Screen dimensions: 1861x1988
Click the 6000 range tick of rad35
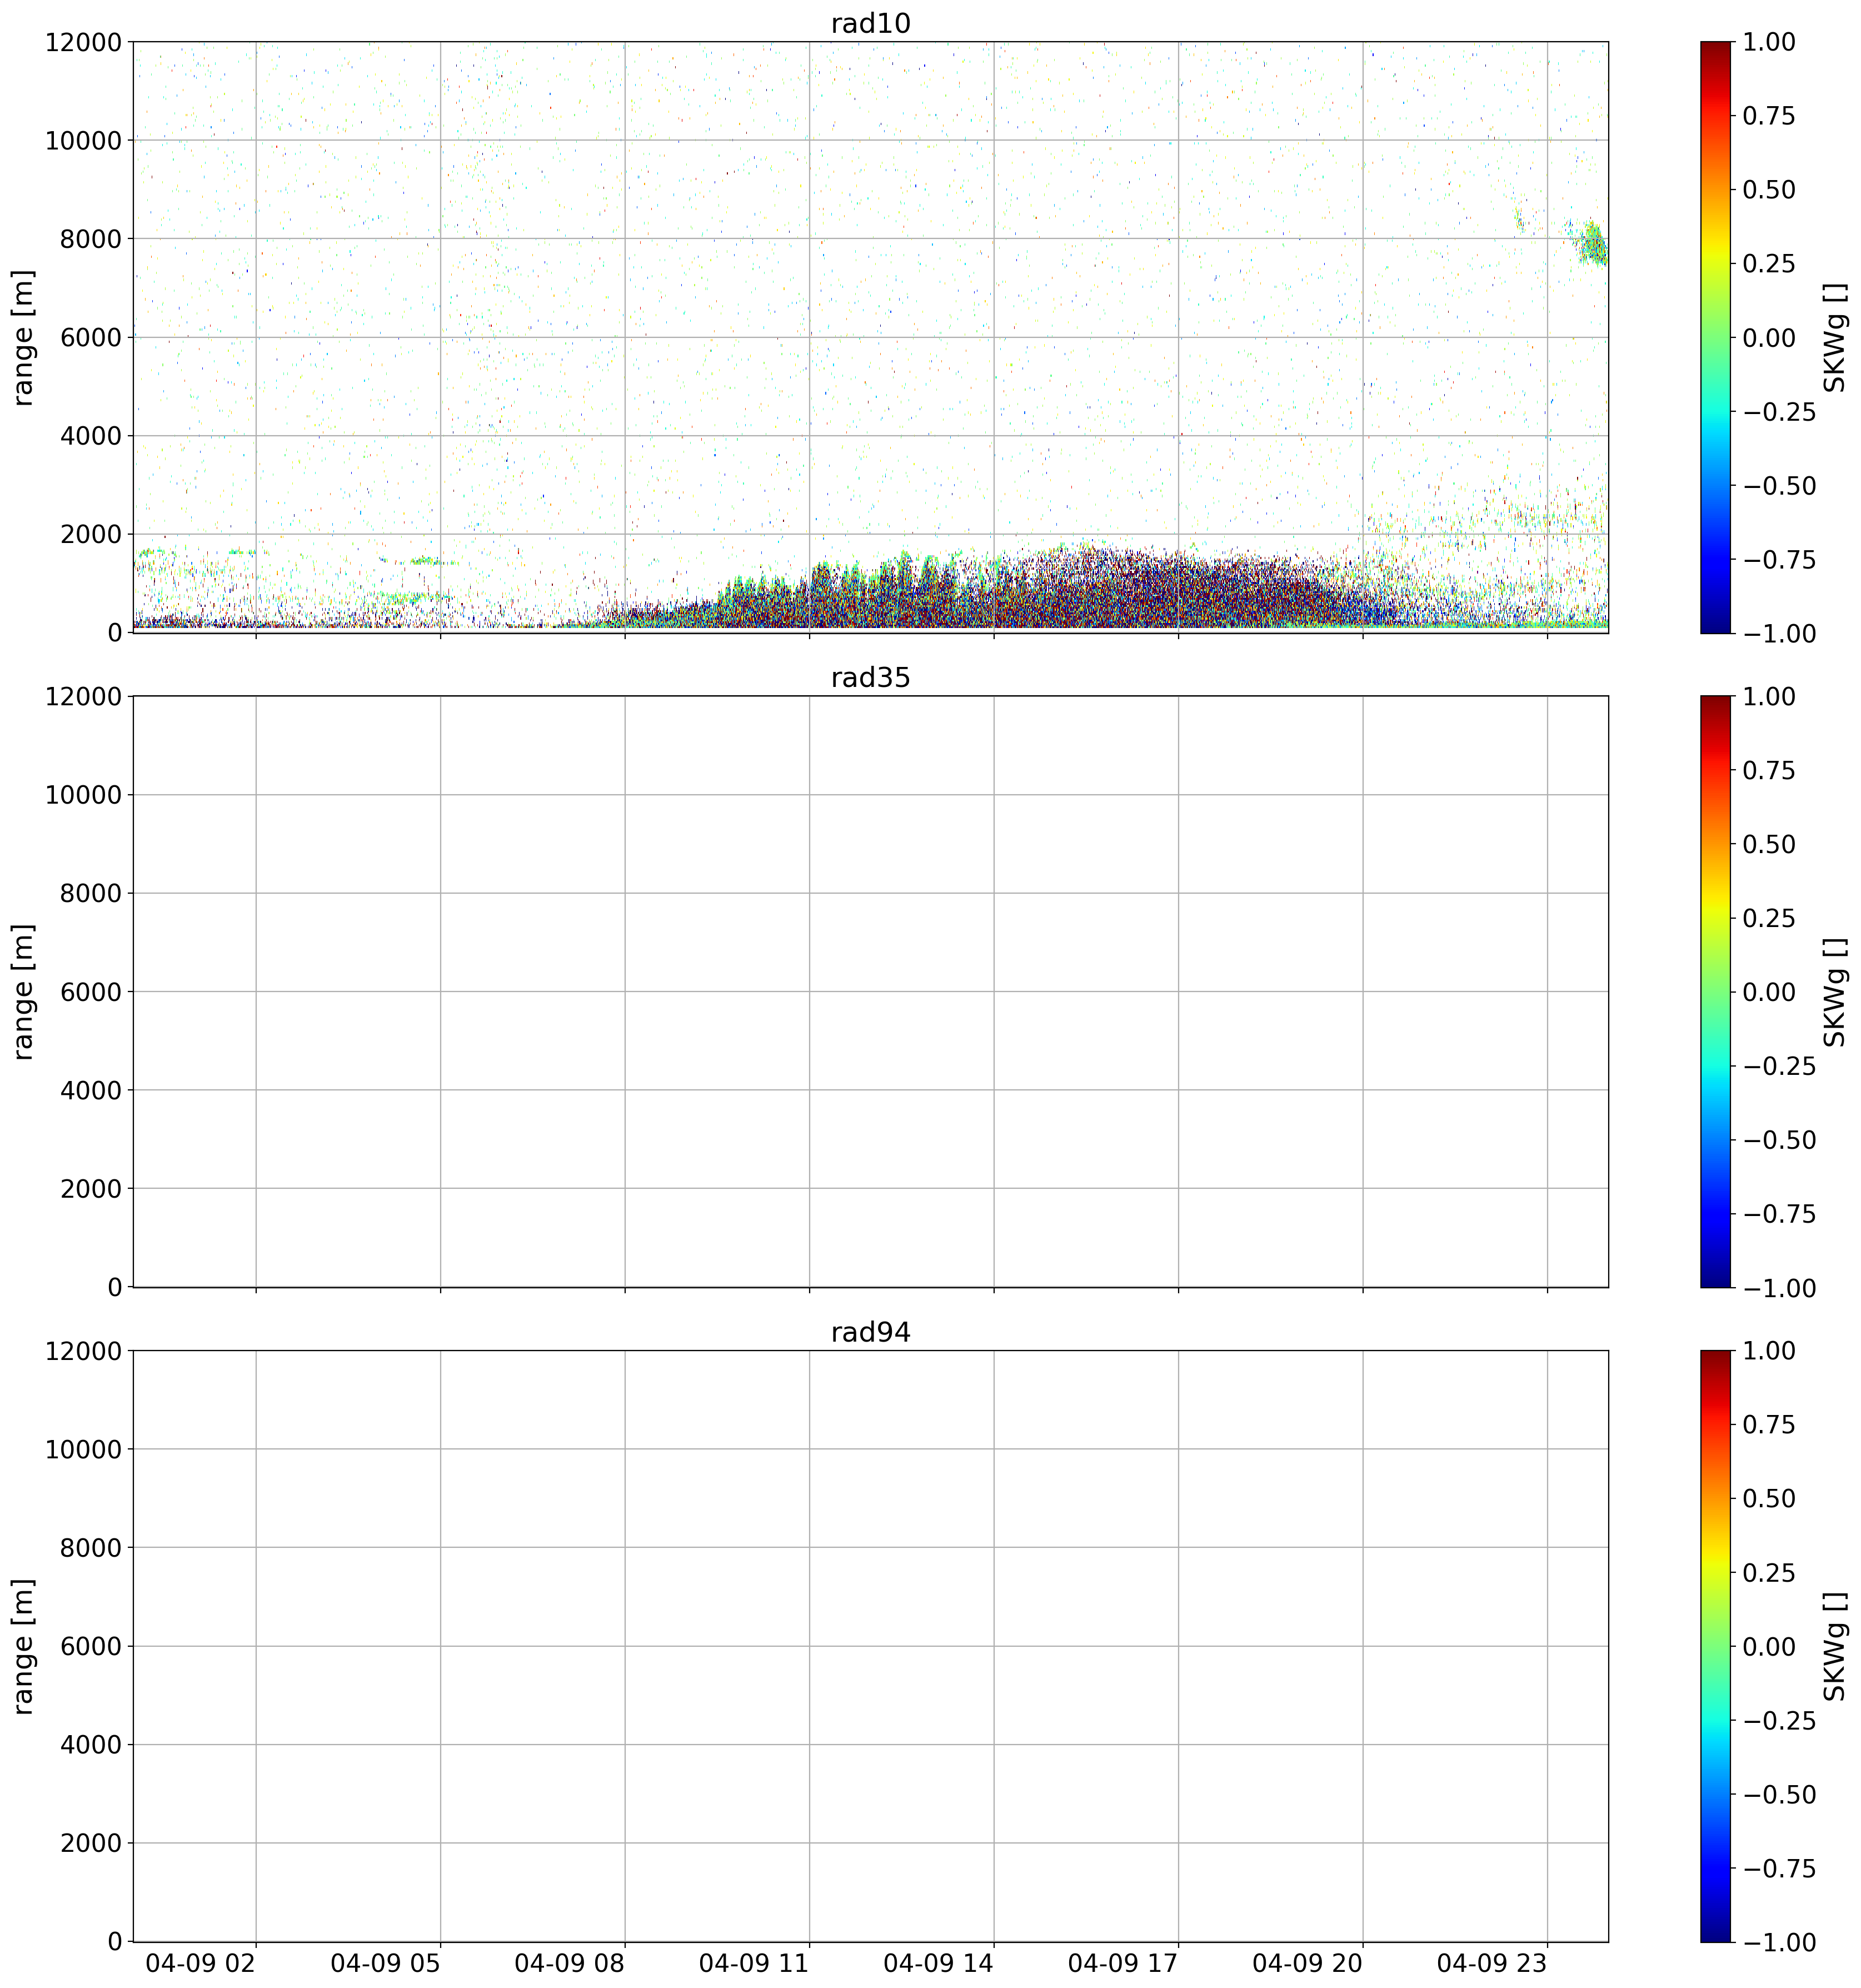point(90,992)
